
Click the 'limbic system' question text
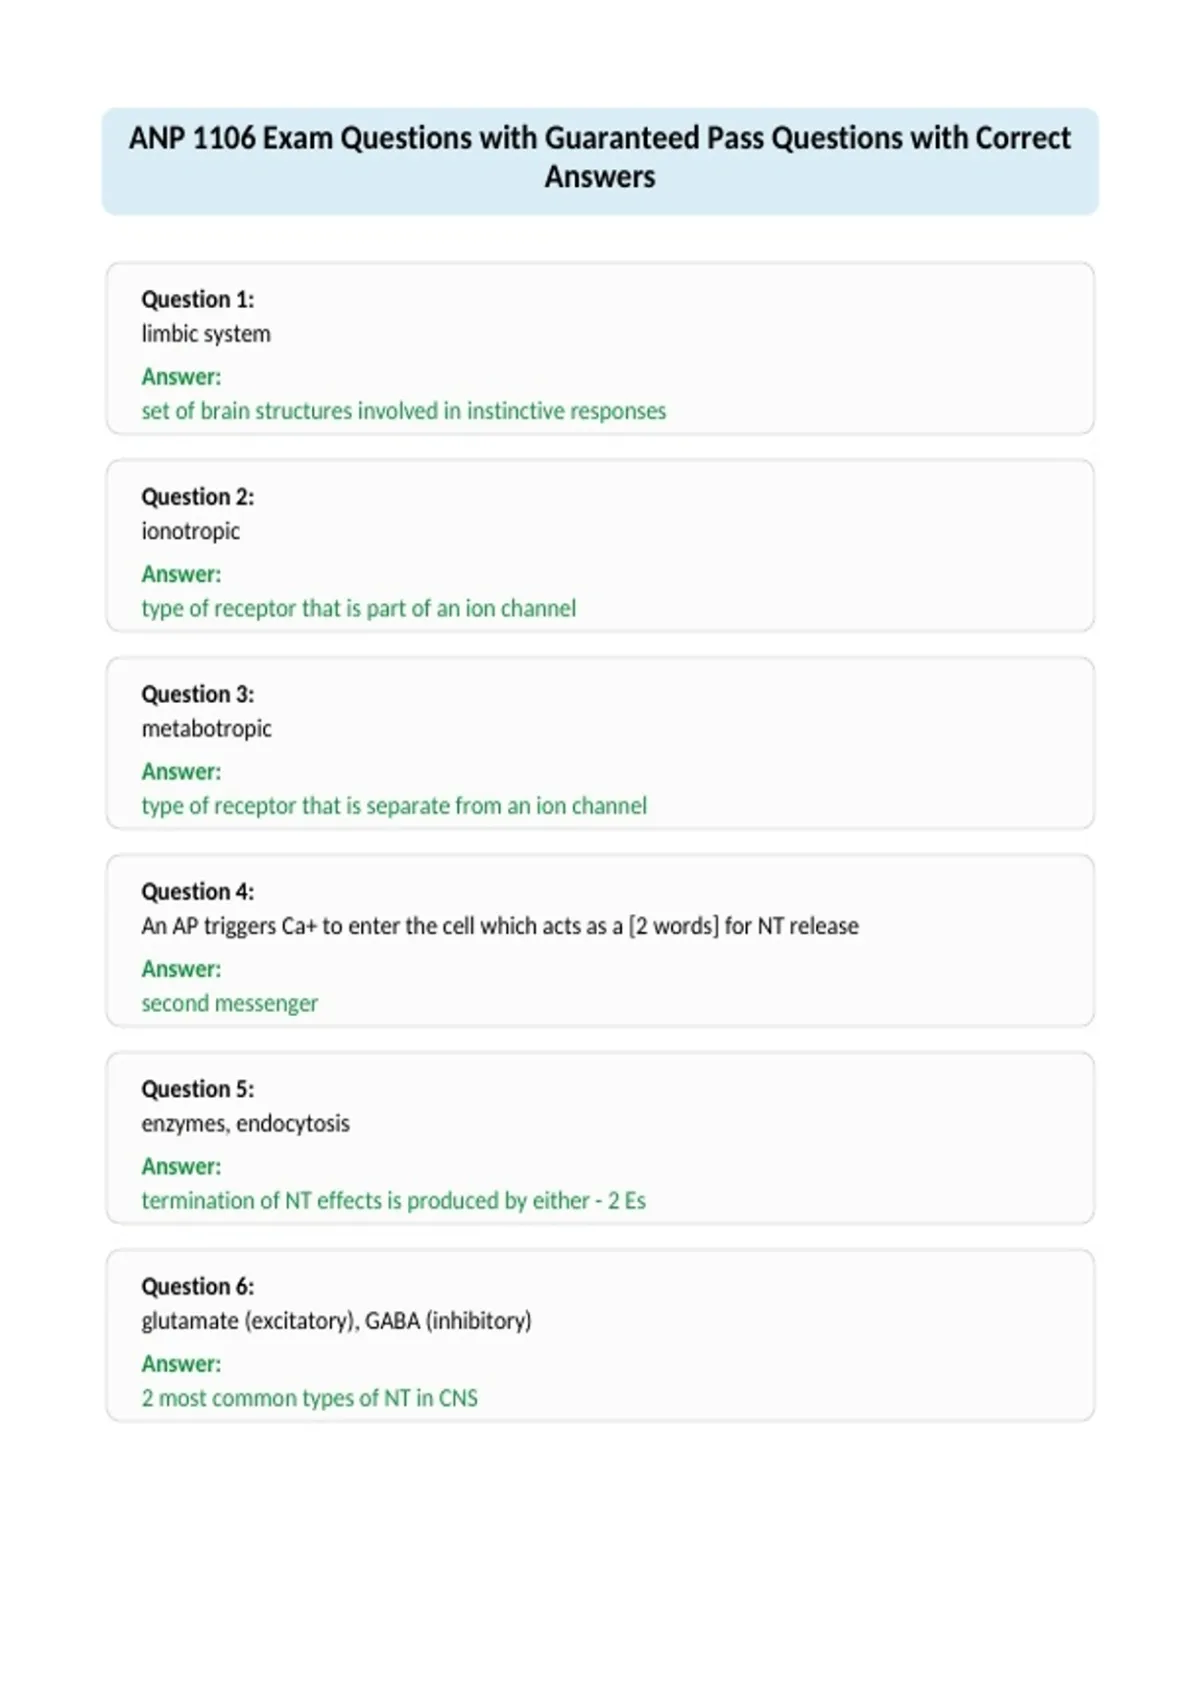coord(206,334)
